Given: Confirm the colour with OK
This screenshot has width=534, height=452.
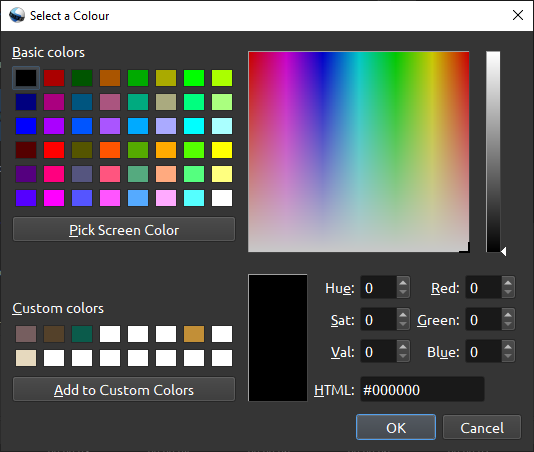Looking at the screenshot, I should click(x=396, y=427).
